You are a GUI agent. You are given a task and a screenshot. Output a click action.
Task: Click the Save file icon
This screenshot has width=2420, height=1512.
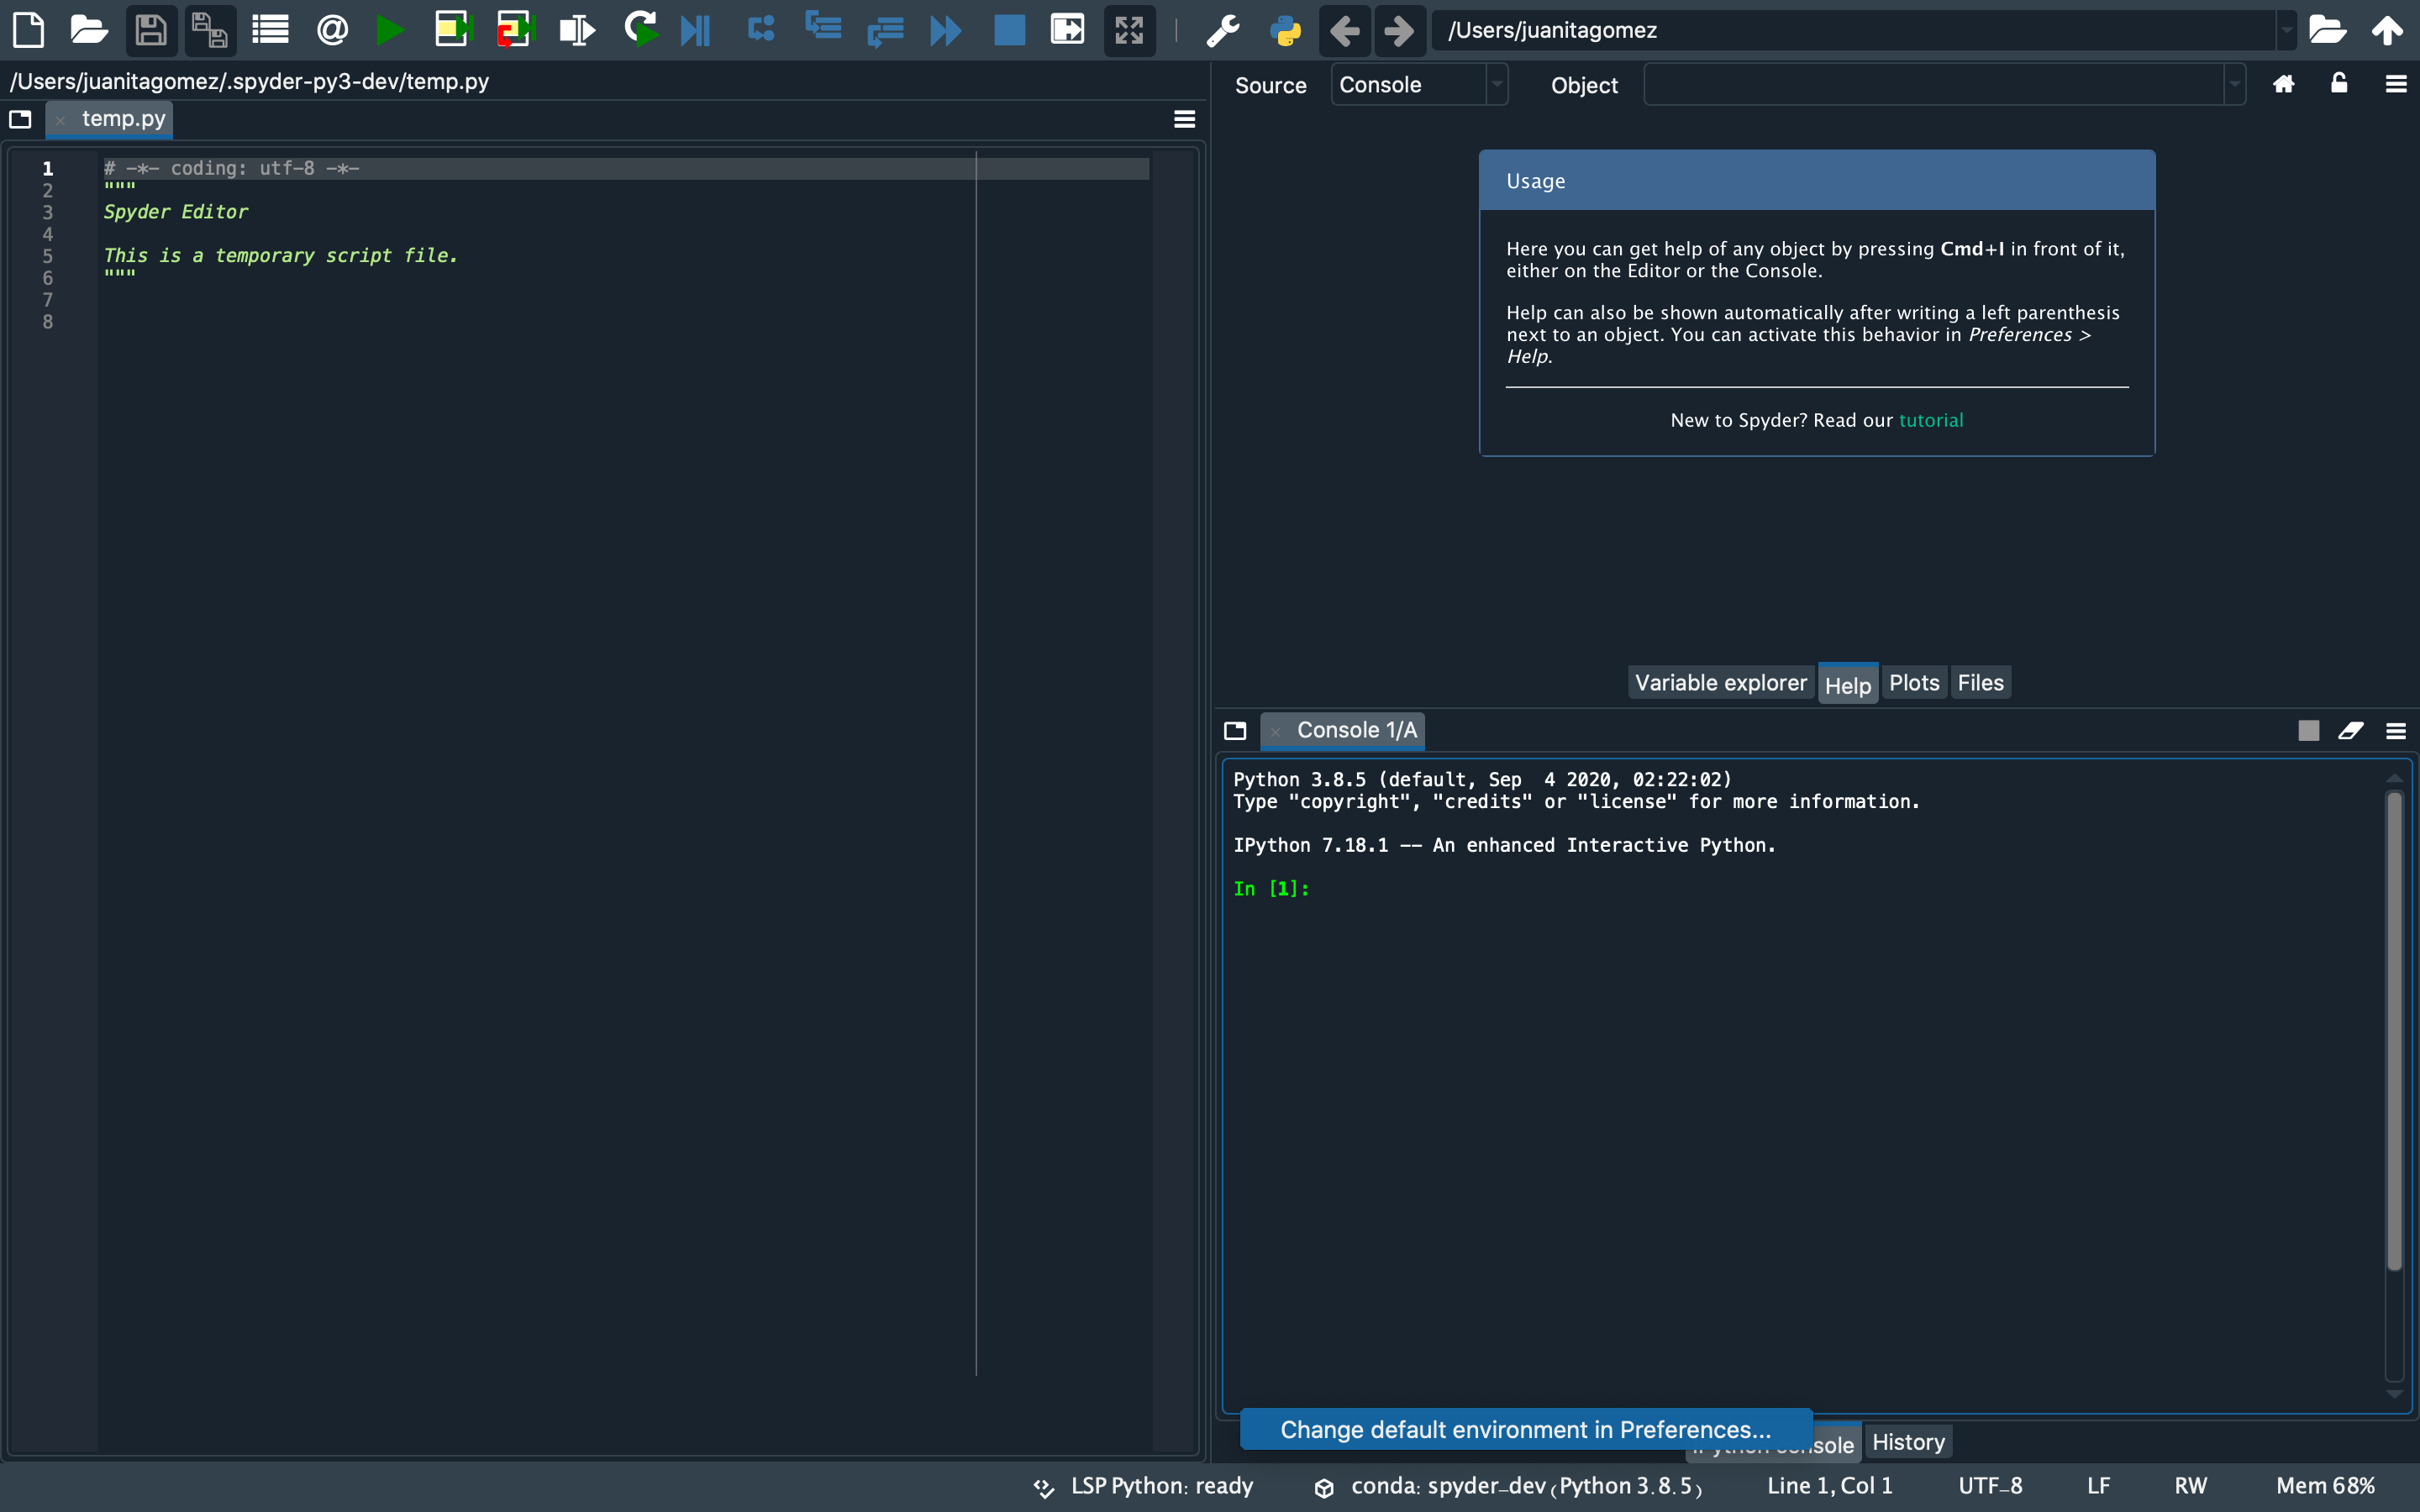coord(151,29)
